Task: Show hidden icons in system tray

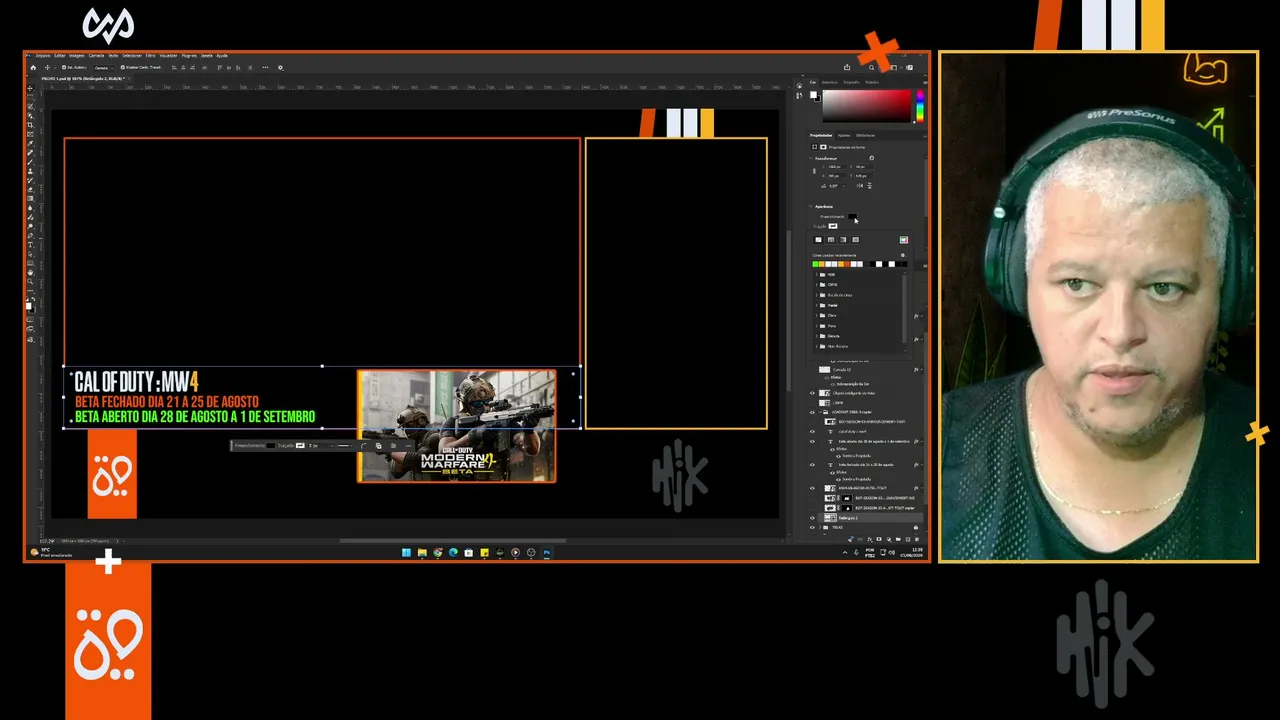Action: [845, 552]
